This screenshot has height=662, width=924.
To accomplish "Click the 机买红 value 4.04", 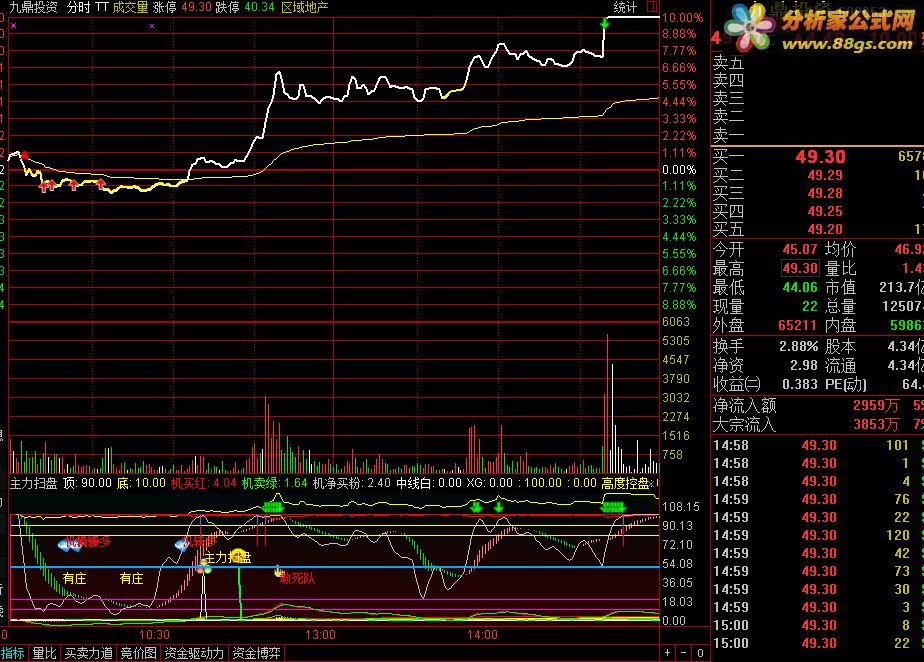I will (225, 483).
